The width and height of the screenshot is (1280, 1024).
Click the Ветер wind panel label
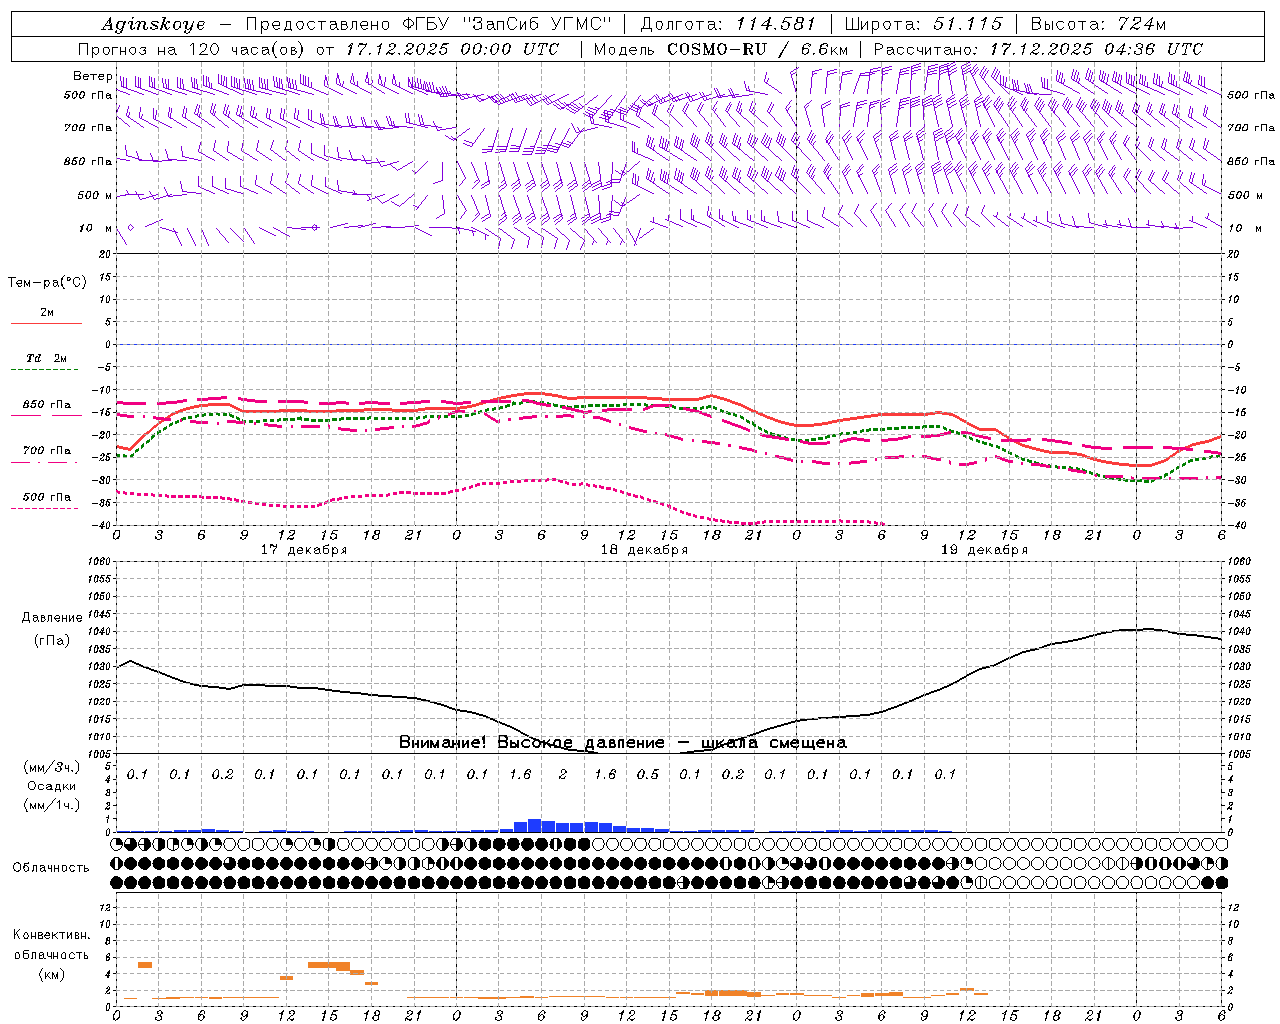[92, 76]
